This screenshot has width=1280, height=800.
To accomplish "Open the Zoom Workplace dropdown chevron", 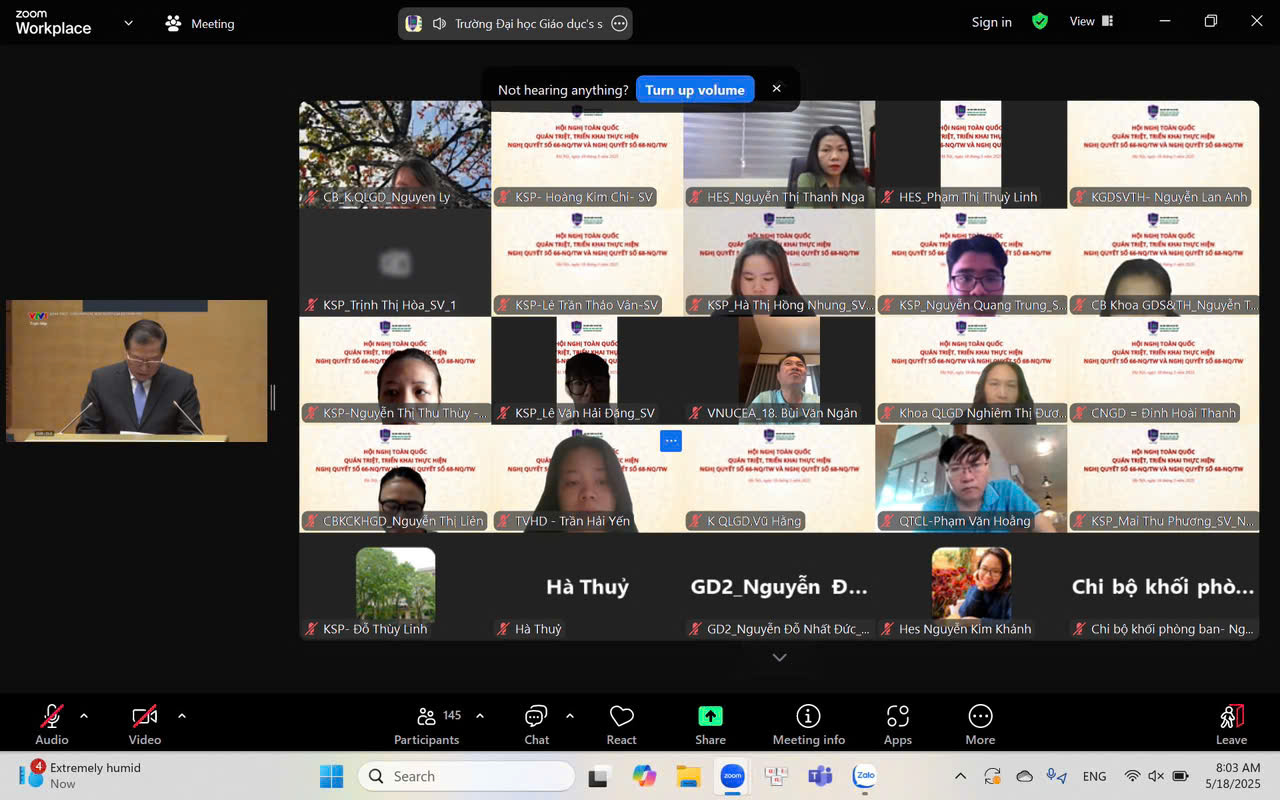I will click(128, 23).
